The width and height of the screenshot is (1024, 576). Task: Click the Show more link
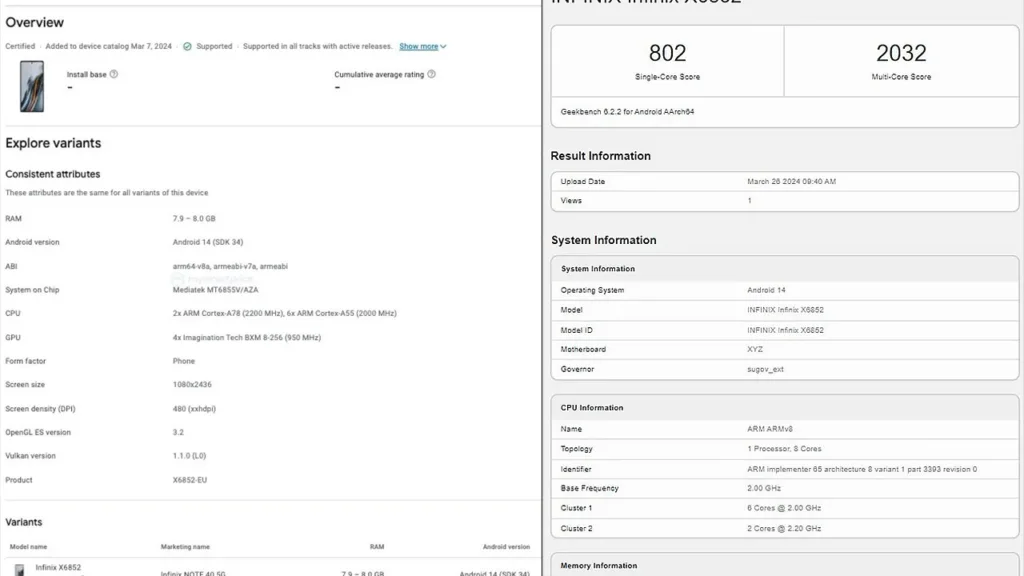click(419, 46)
